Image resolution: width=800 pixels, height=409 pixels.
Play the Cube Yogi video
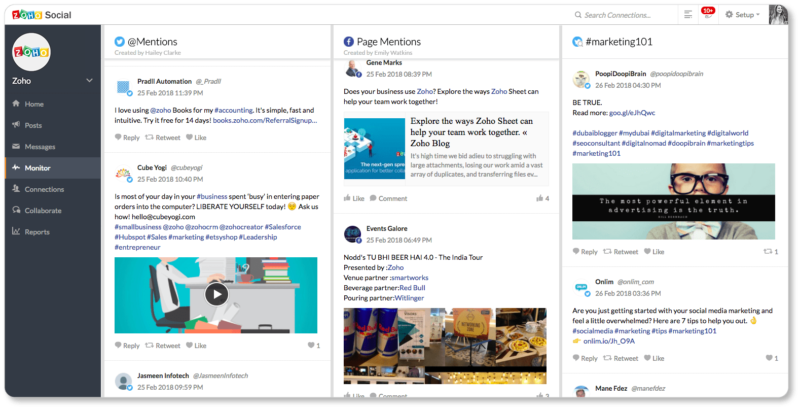pyautogui.click(x=216, y=294)
